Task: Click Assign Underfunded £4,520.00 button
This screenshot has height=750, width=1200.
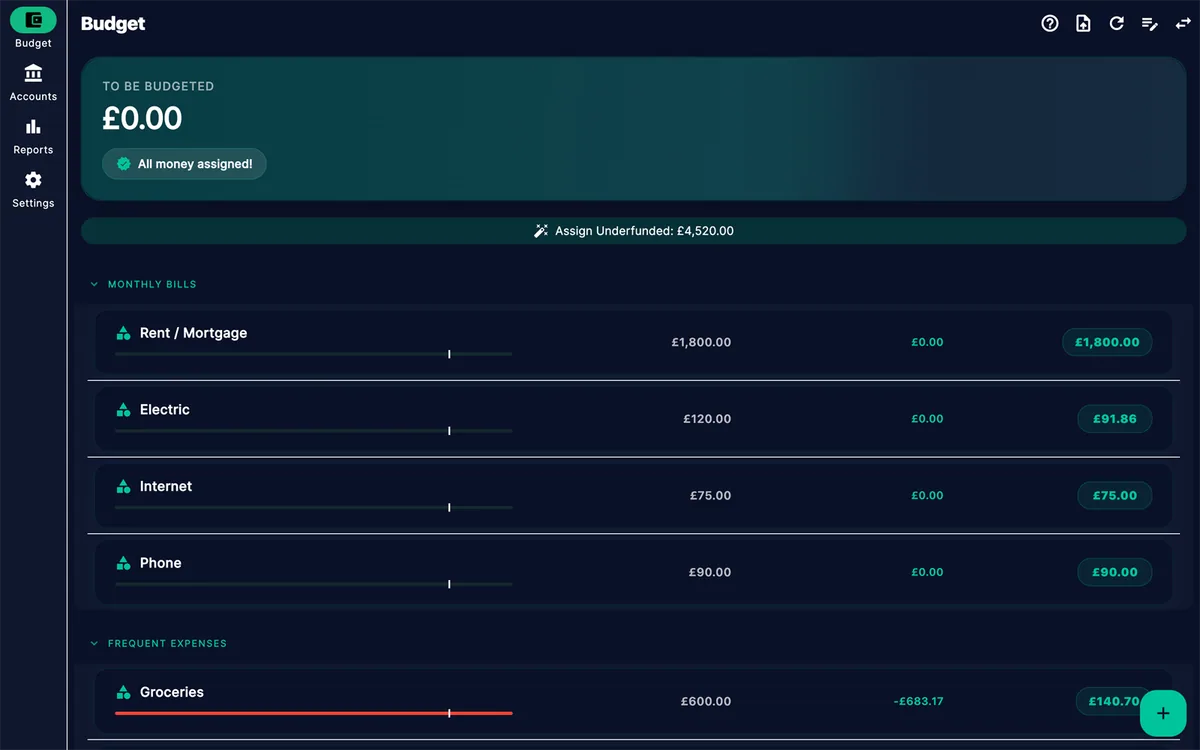Action: [634, 231]
